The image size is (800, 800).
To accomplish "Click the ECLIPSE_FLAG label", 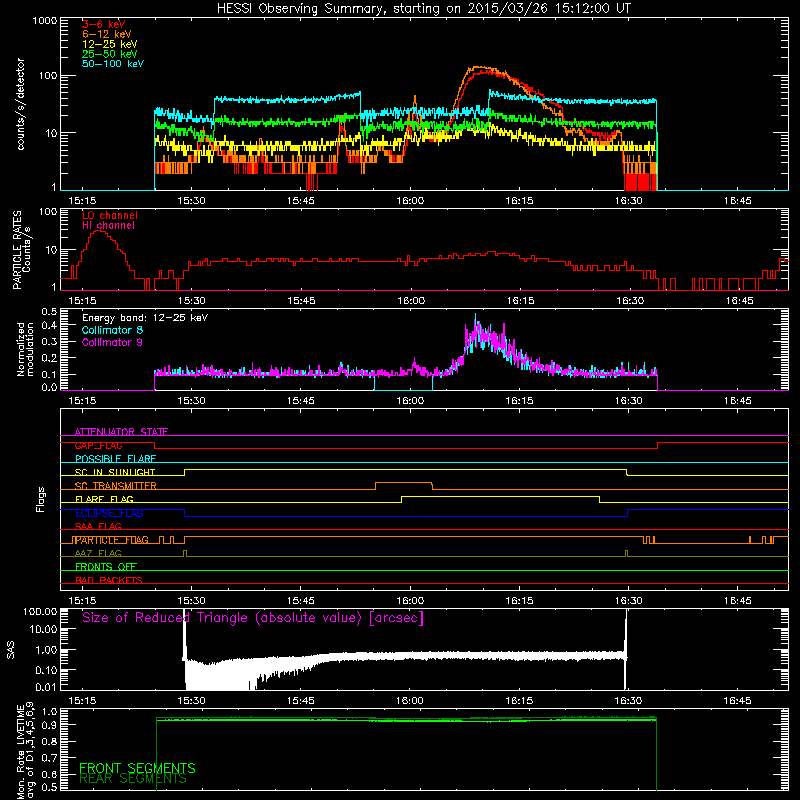I will point(109,513).
